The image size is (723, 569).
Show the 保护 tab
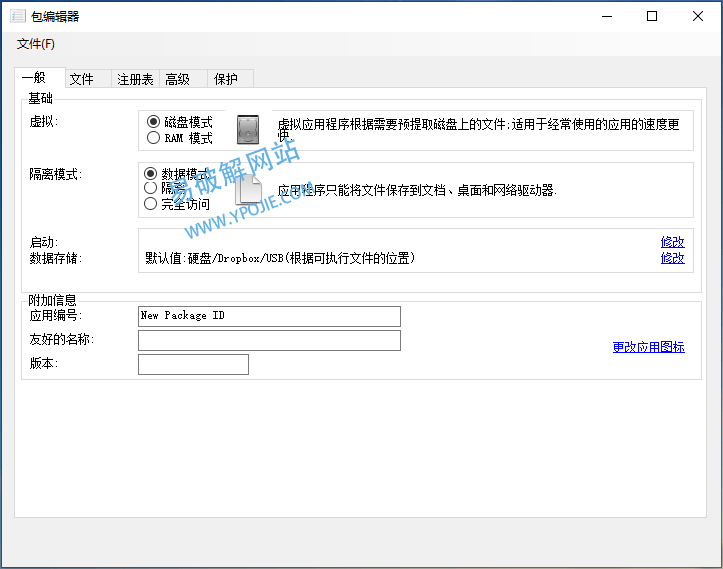tap(226, 79)
